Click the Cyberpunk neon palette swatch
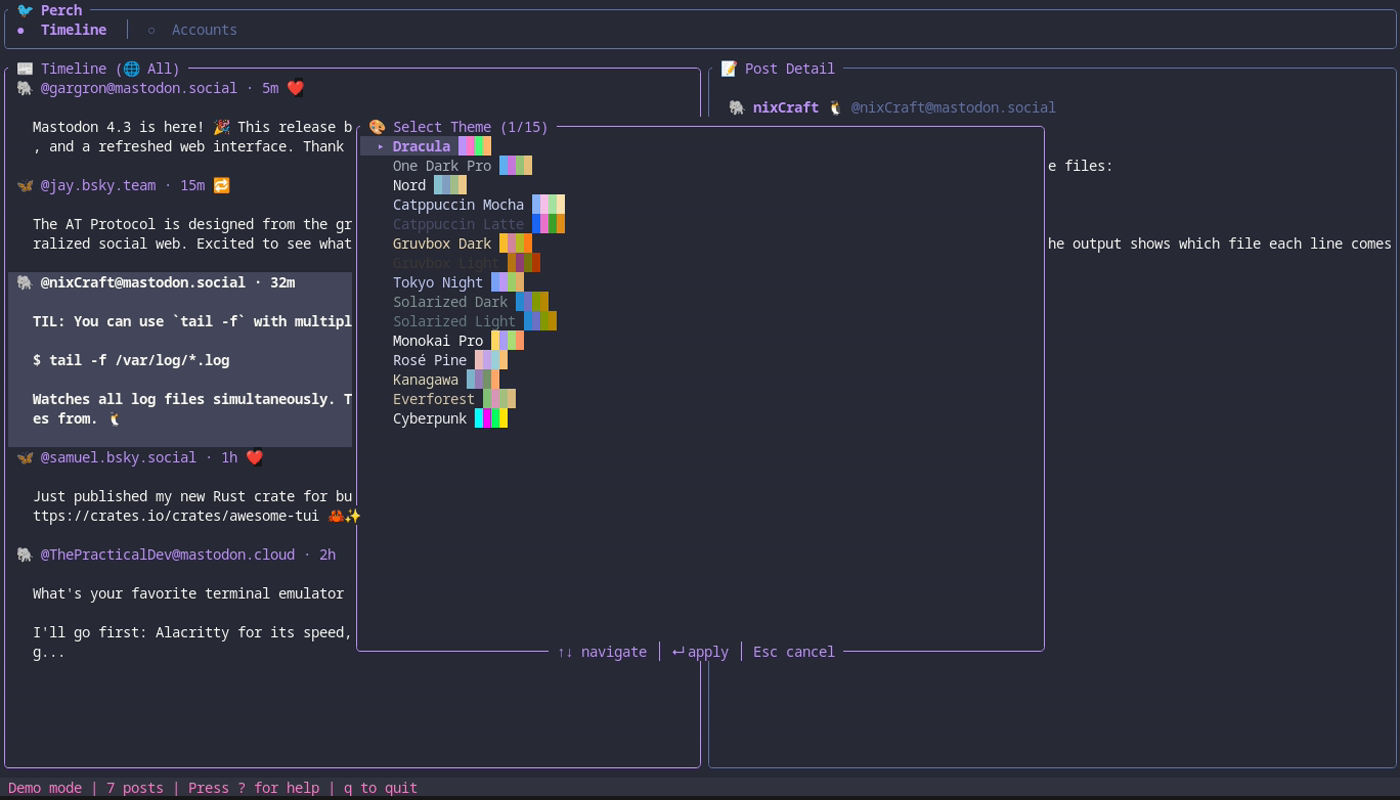1400x800 pixels. (x=491, y=419)
